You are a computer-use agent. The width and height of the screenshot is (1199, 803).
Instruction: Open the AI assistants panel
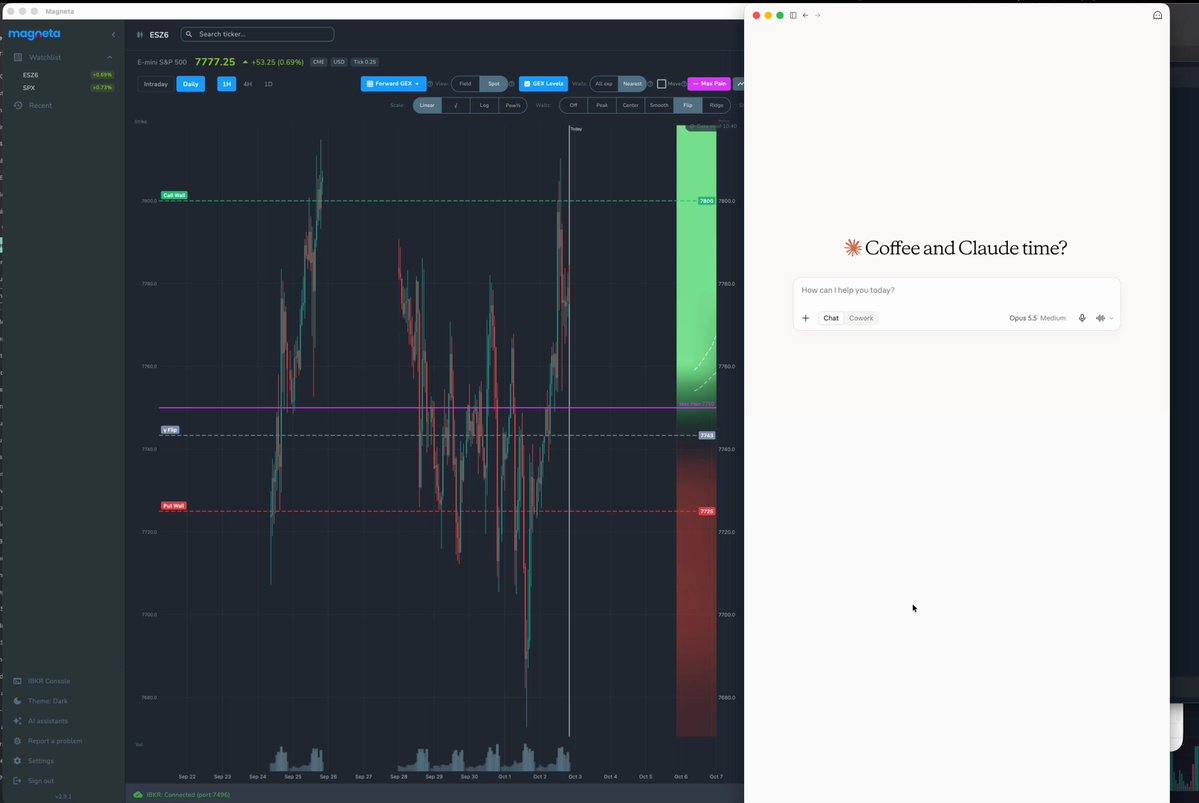tap(41, 720)
